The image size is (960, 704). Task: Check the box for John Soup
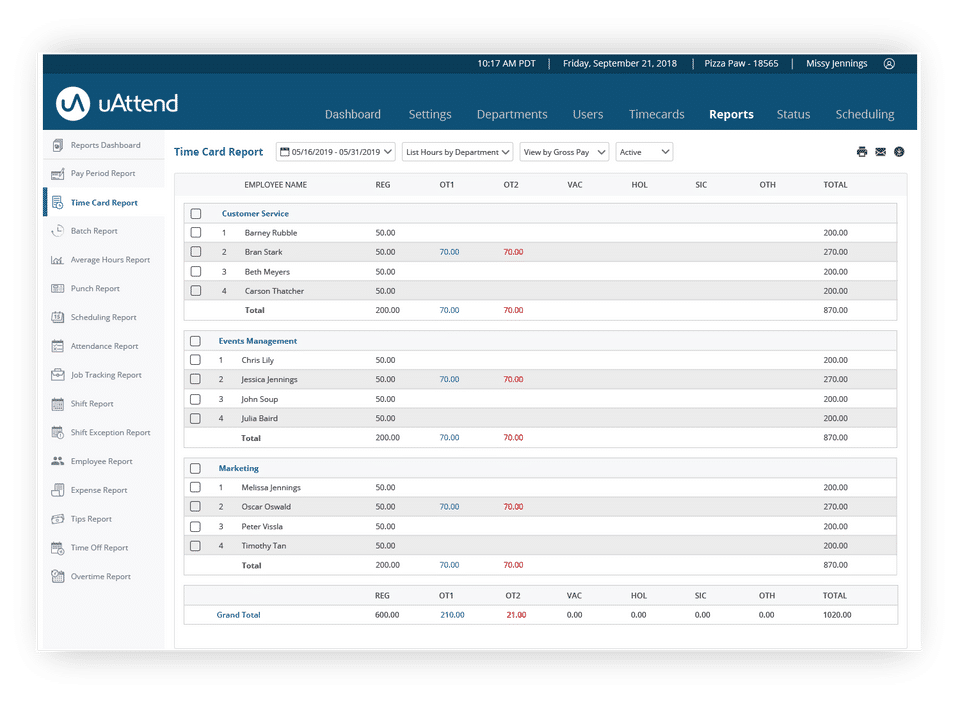195,399
